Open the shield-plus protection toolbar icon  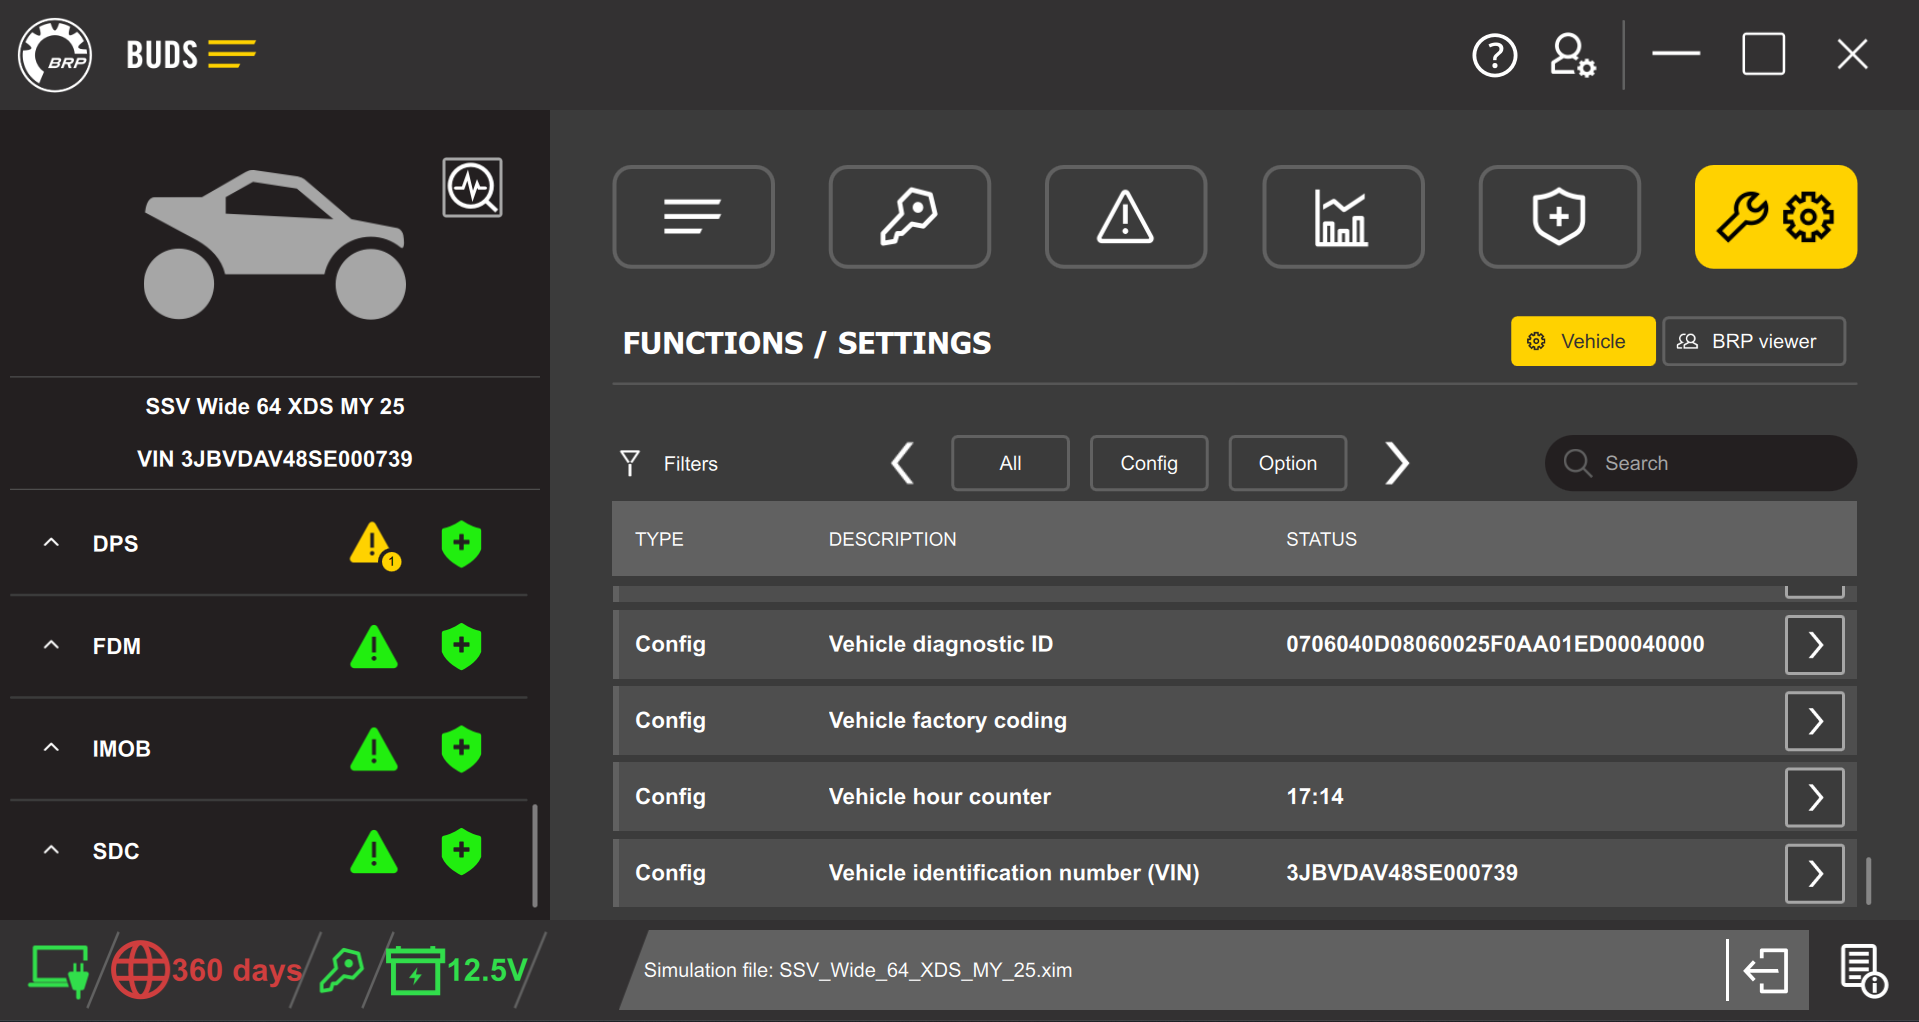1558,216
